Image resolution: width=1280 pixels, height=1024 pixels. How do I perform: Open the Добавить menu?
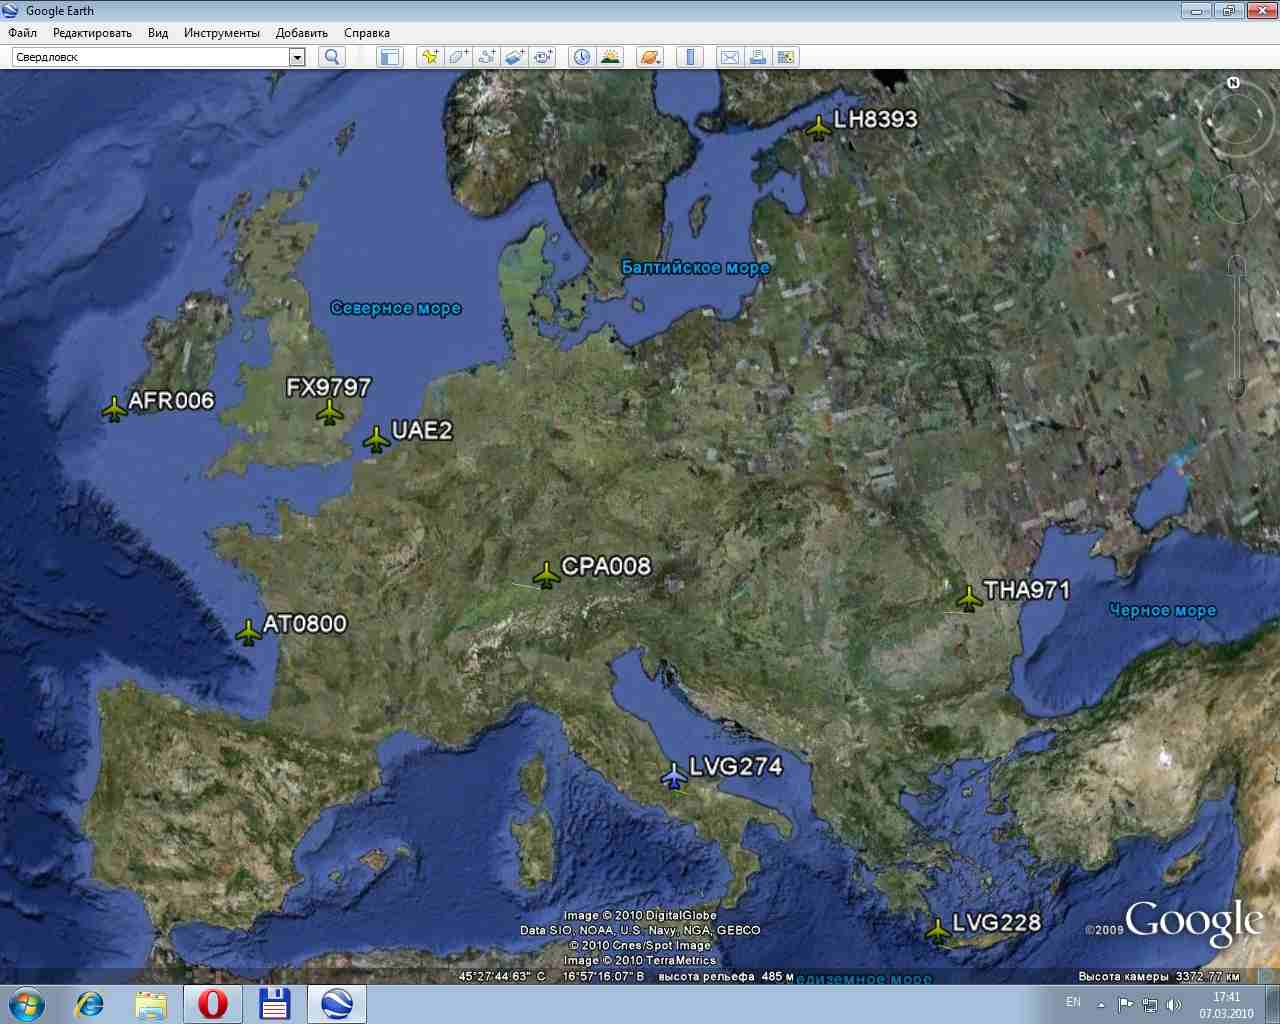[x=302, y=33]
